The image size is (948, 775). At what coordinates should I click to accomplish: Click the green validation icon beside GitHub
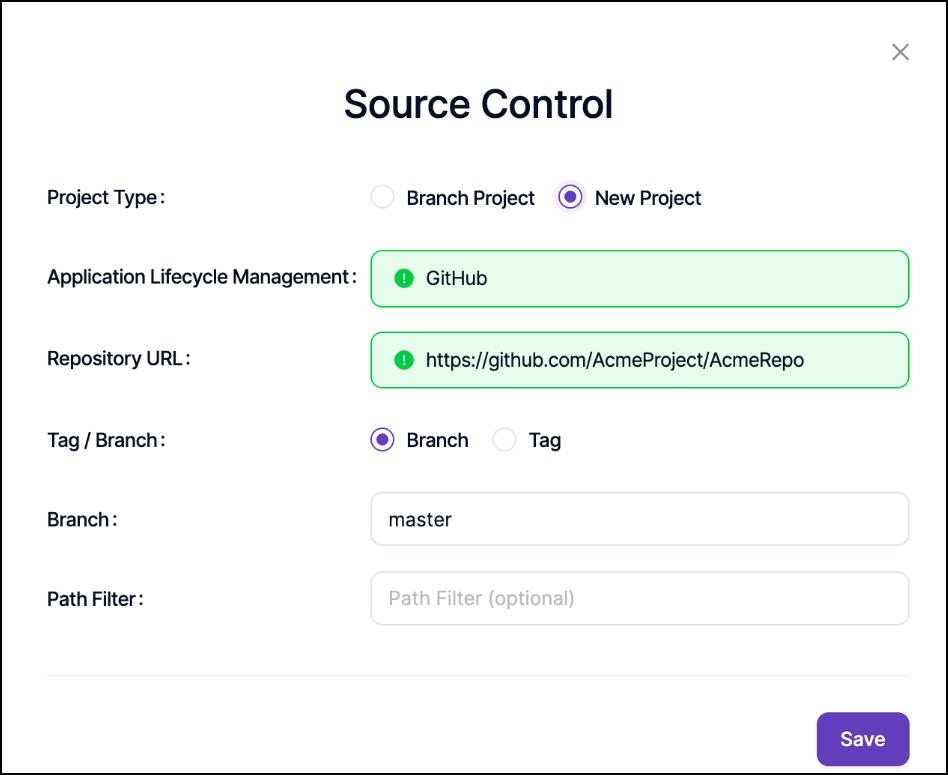coord(404,279)
